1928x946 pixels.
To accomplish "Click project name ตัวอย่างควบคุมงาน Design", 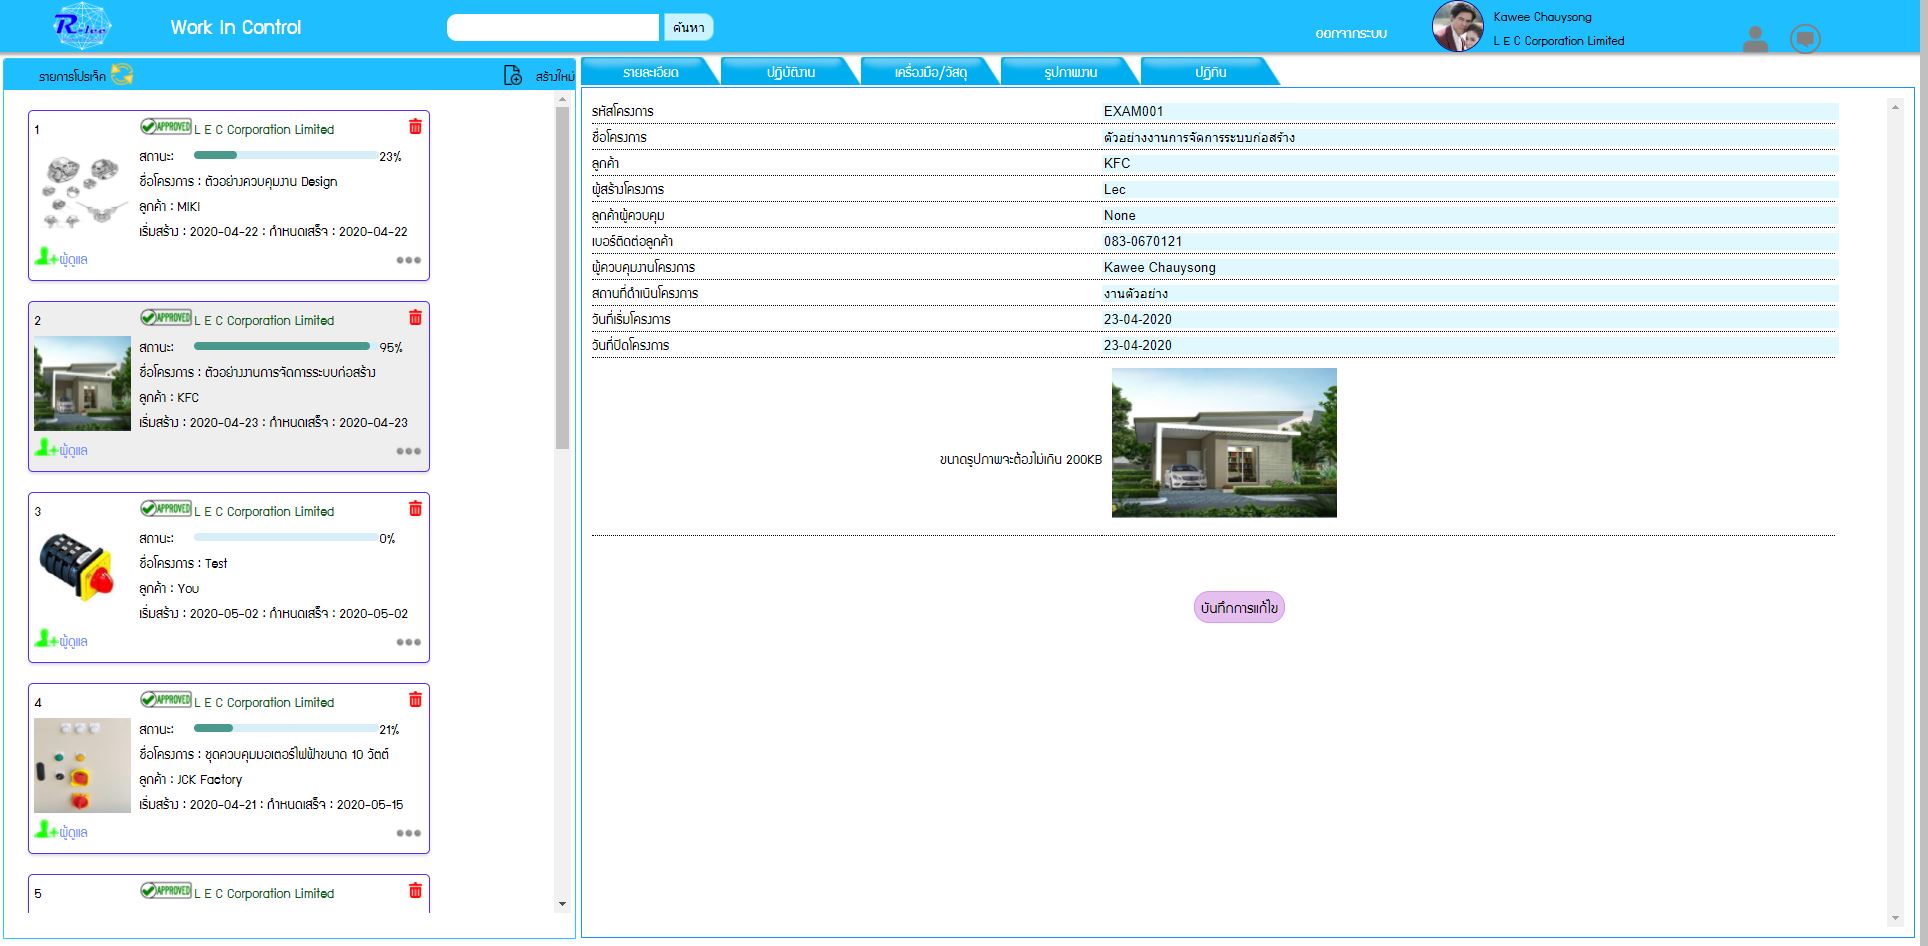I will tap(271, 181).
